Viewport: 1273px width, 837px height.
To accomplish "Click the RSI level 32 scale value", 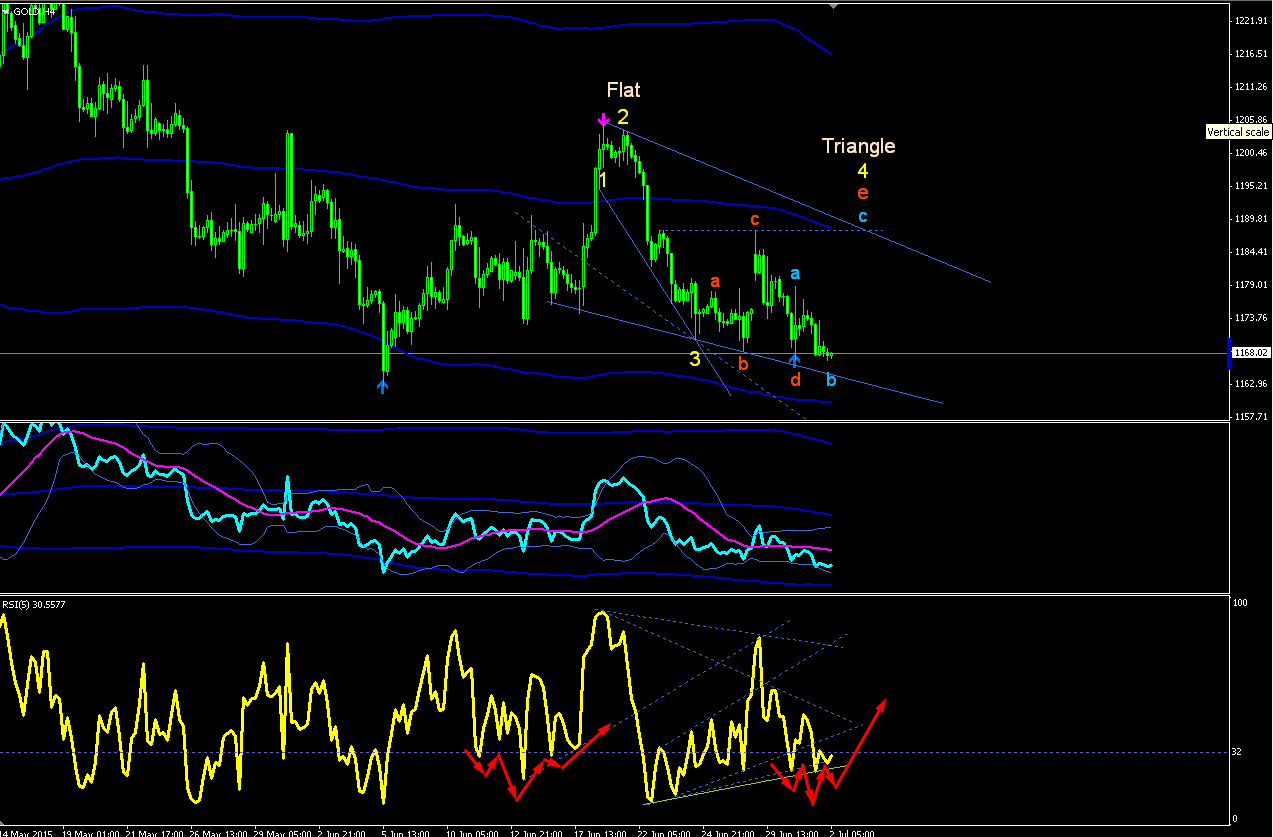I will 1239,752.
